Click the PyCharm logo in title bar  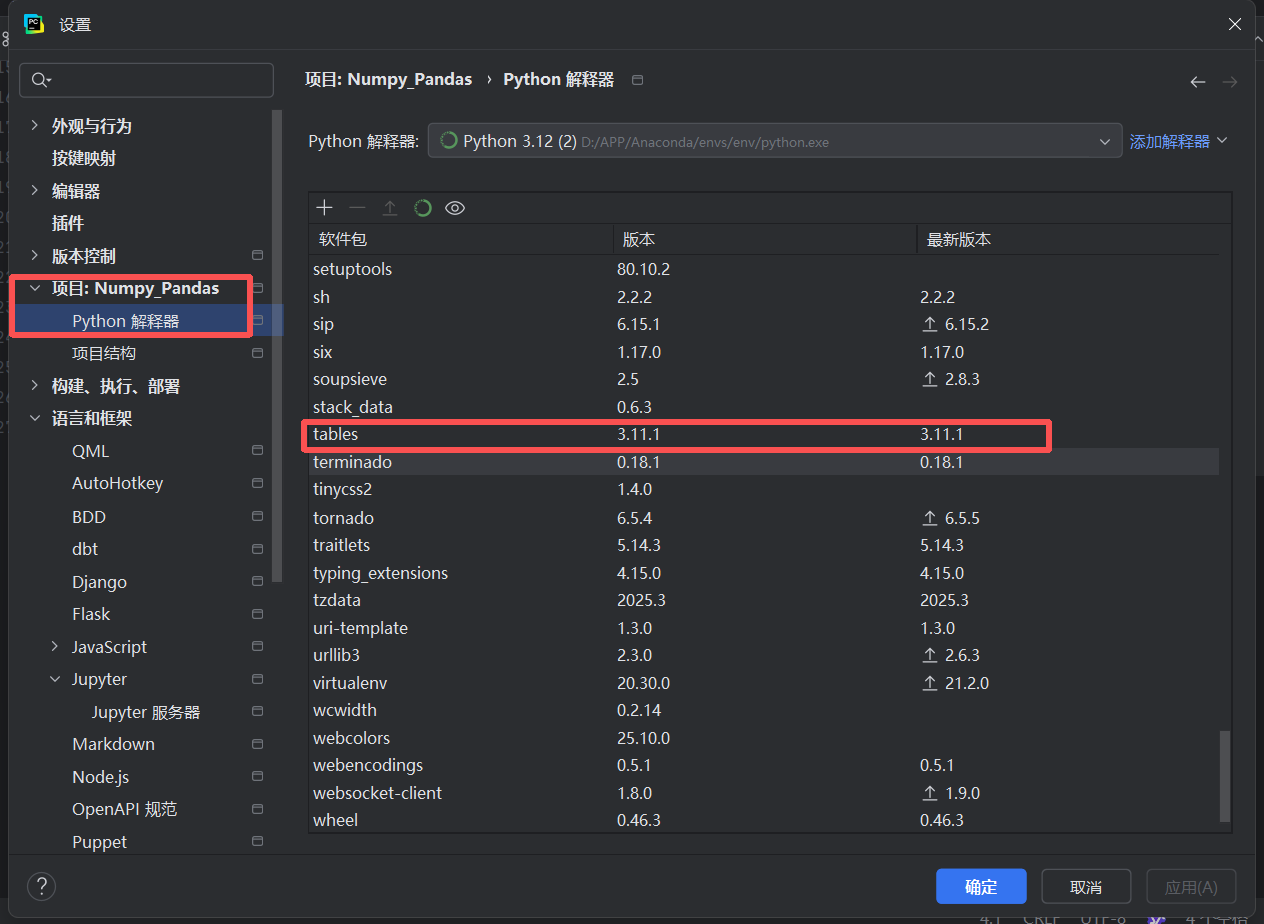pos(34,24)
